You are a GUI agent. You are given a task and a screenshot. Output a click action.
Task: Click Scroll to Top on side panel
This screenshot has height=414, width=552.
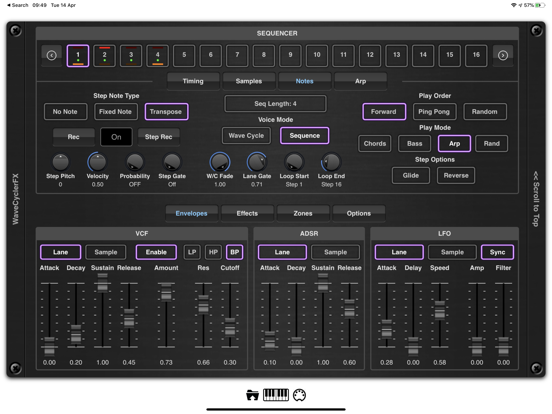pyautogui.click(x=536, y=199)
